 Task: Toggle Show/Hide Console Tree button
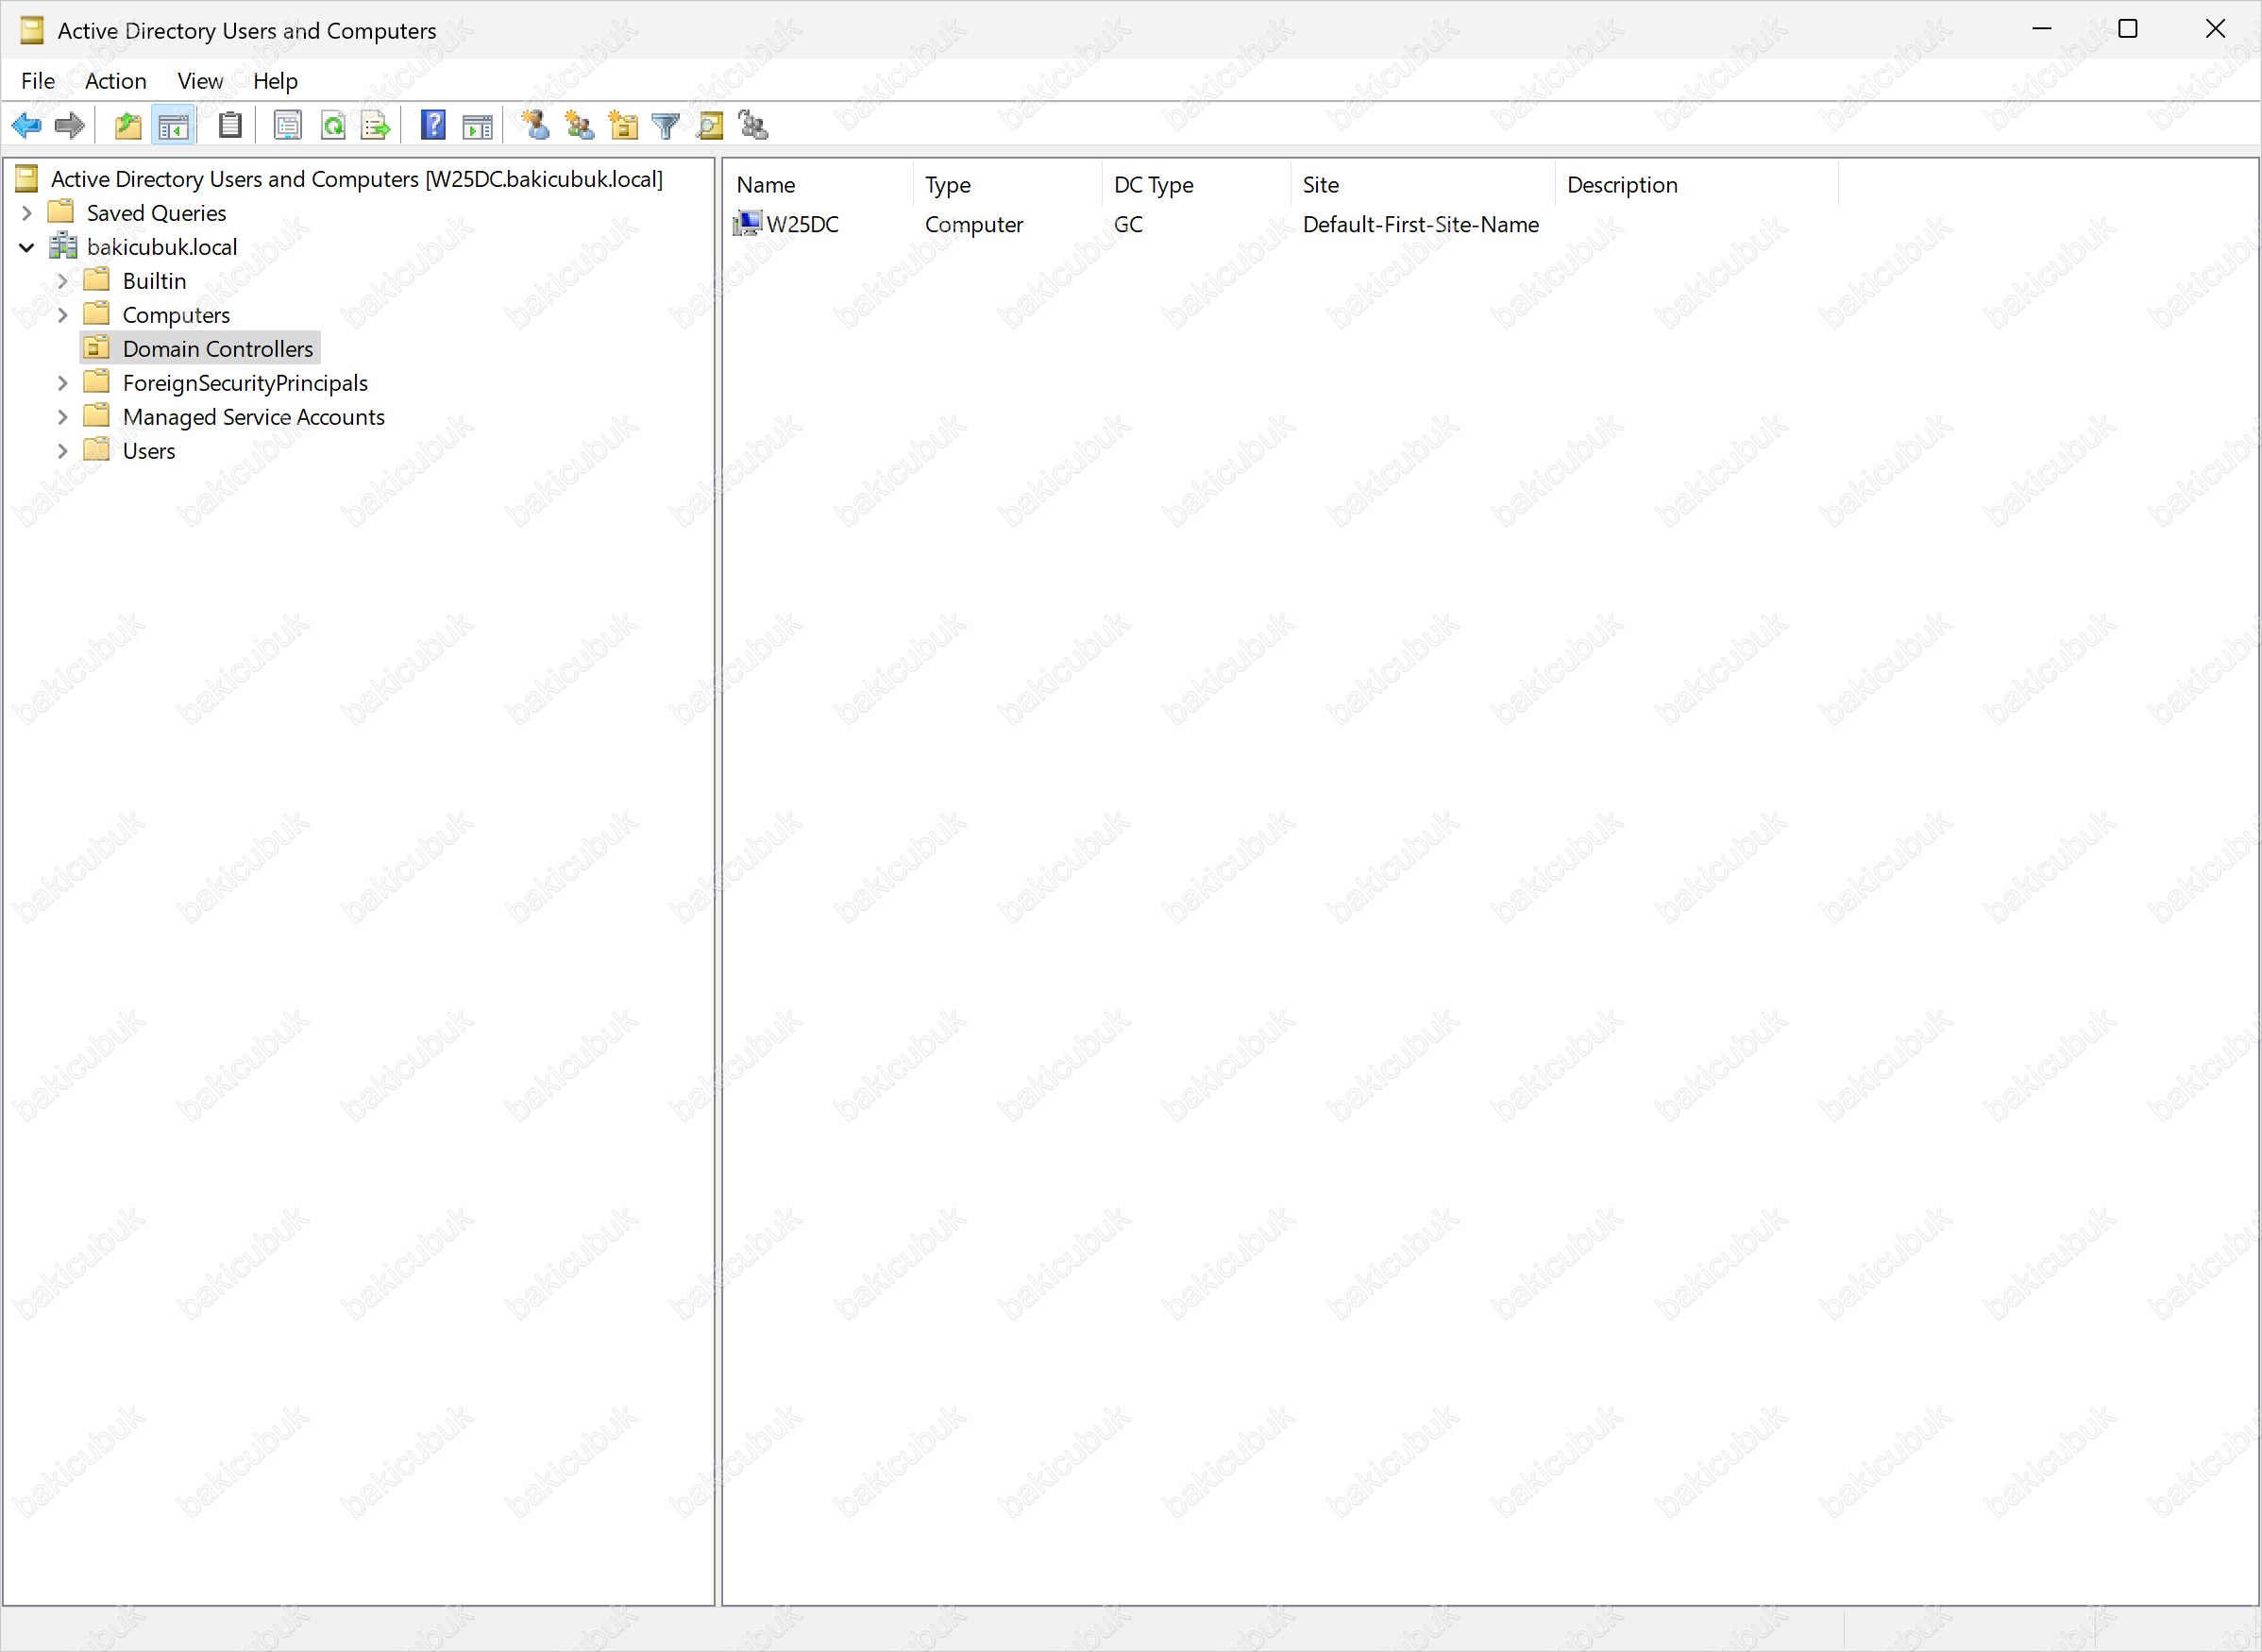(x=173, y=126)
